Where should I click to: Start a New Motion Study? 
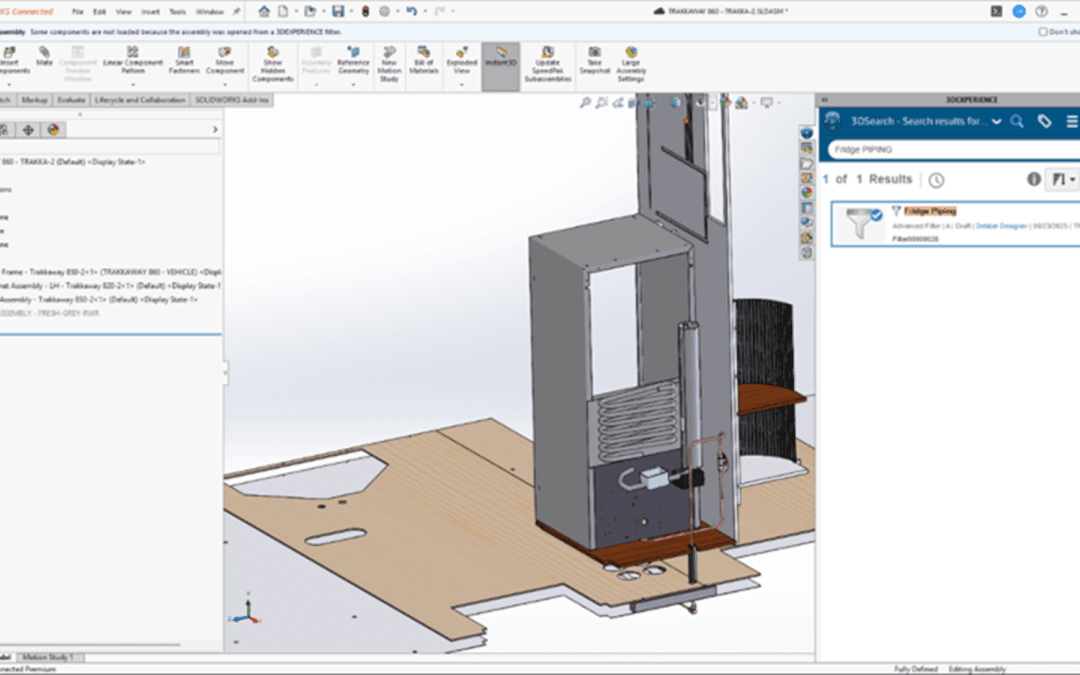[x=390, y=60]
